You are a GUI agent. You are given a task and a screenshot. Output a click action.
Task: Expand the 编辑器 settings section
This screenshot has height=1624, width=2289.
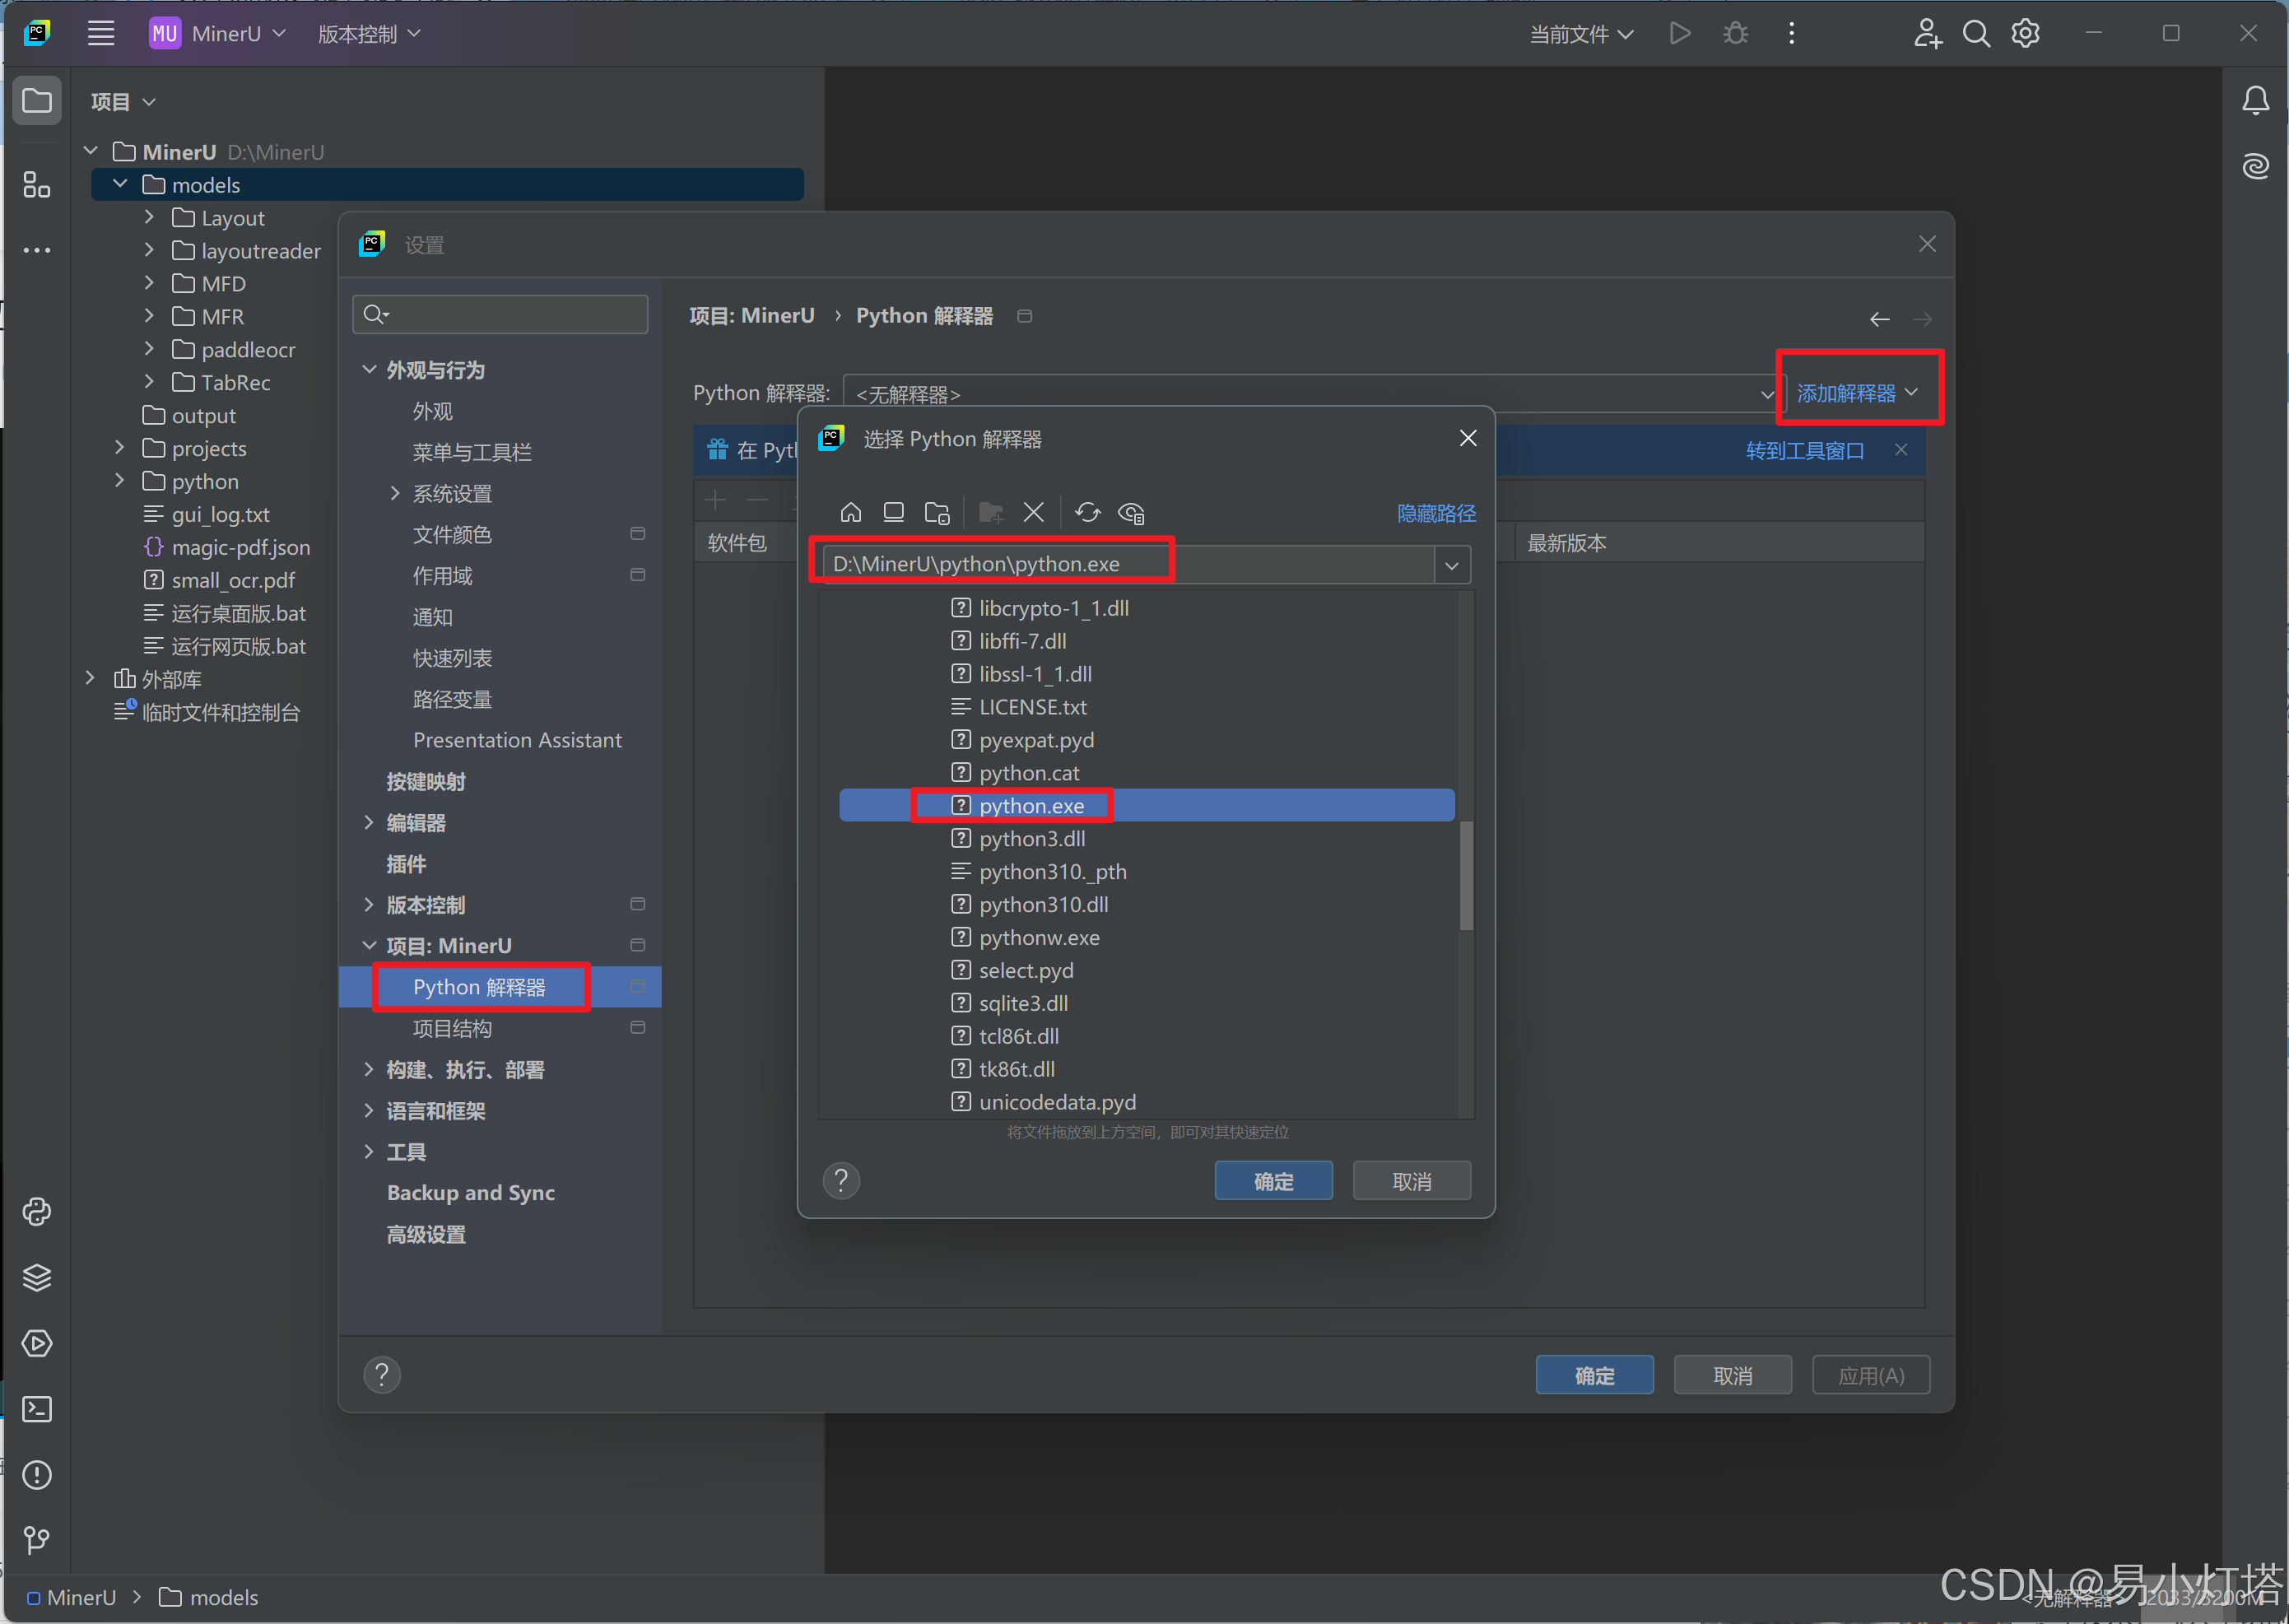369,822
